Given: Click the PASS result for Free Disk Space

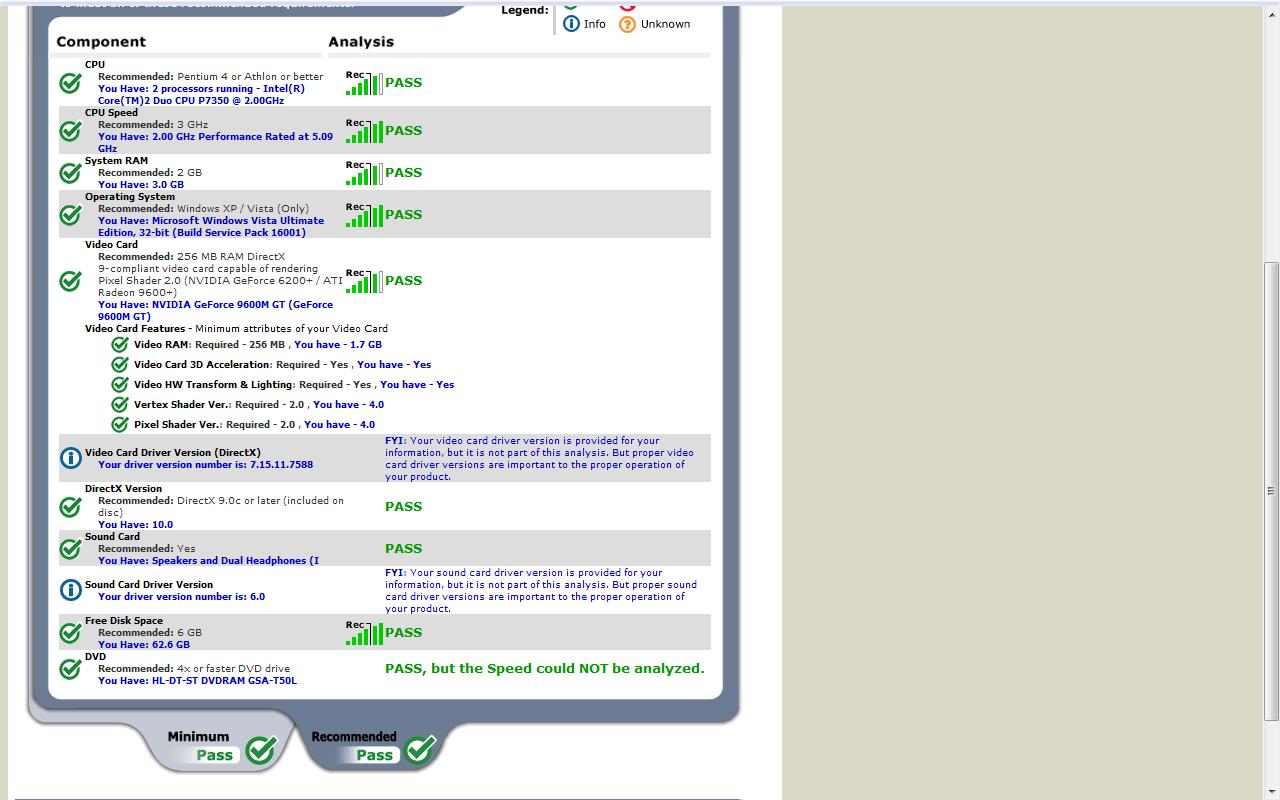Looking at the screenshot, I should [x=403, y=633].
